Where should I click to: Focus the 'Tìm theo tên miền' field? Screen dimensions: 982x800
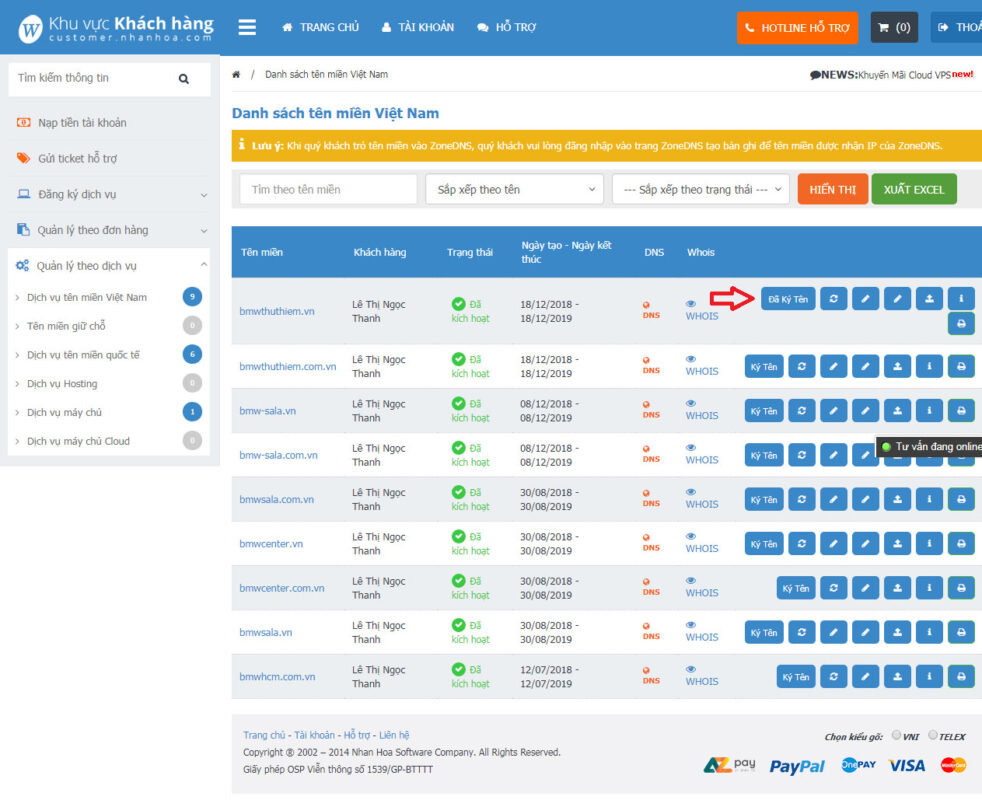pos(328,189)
